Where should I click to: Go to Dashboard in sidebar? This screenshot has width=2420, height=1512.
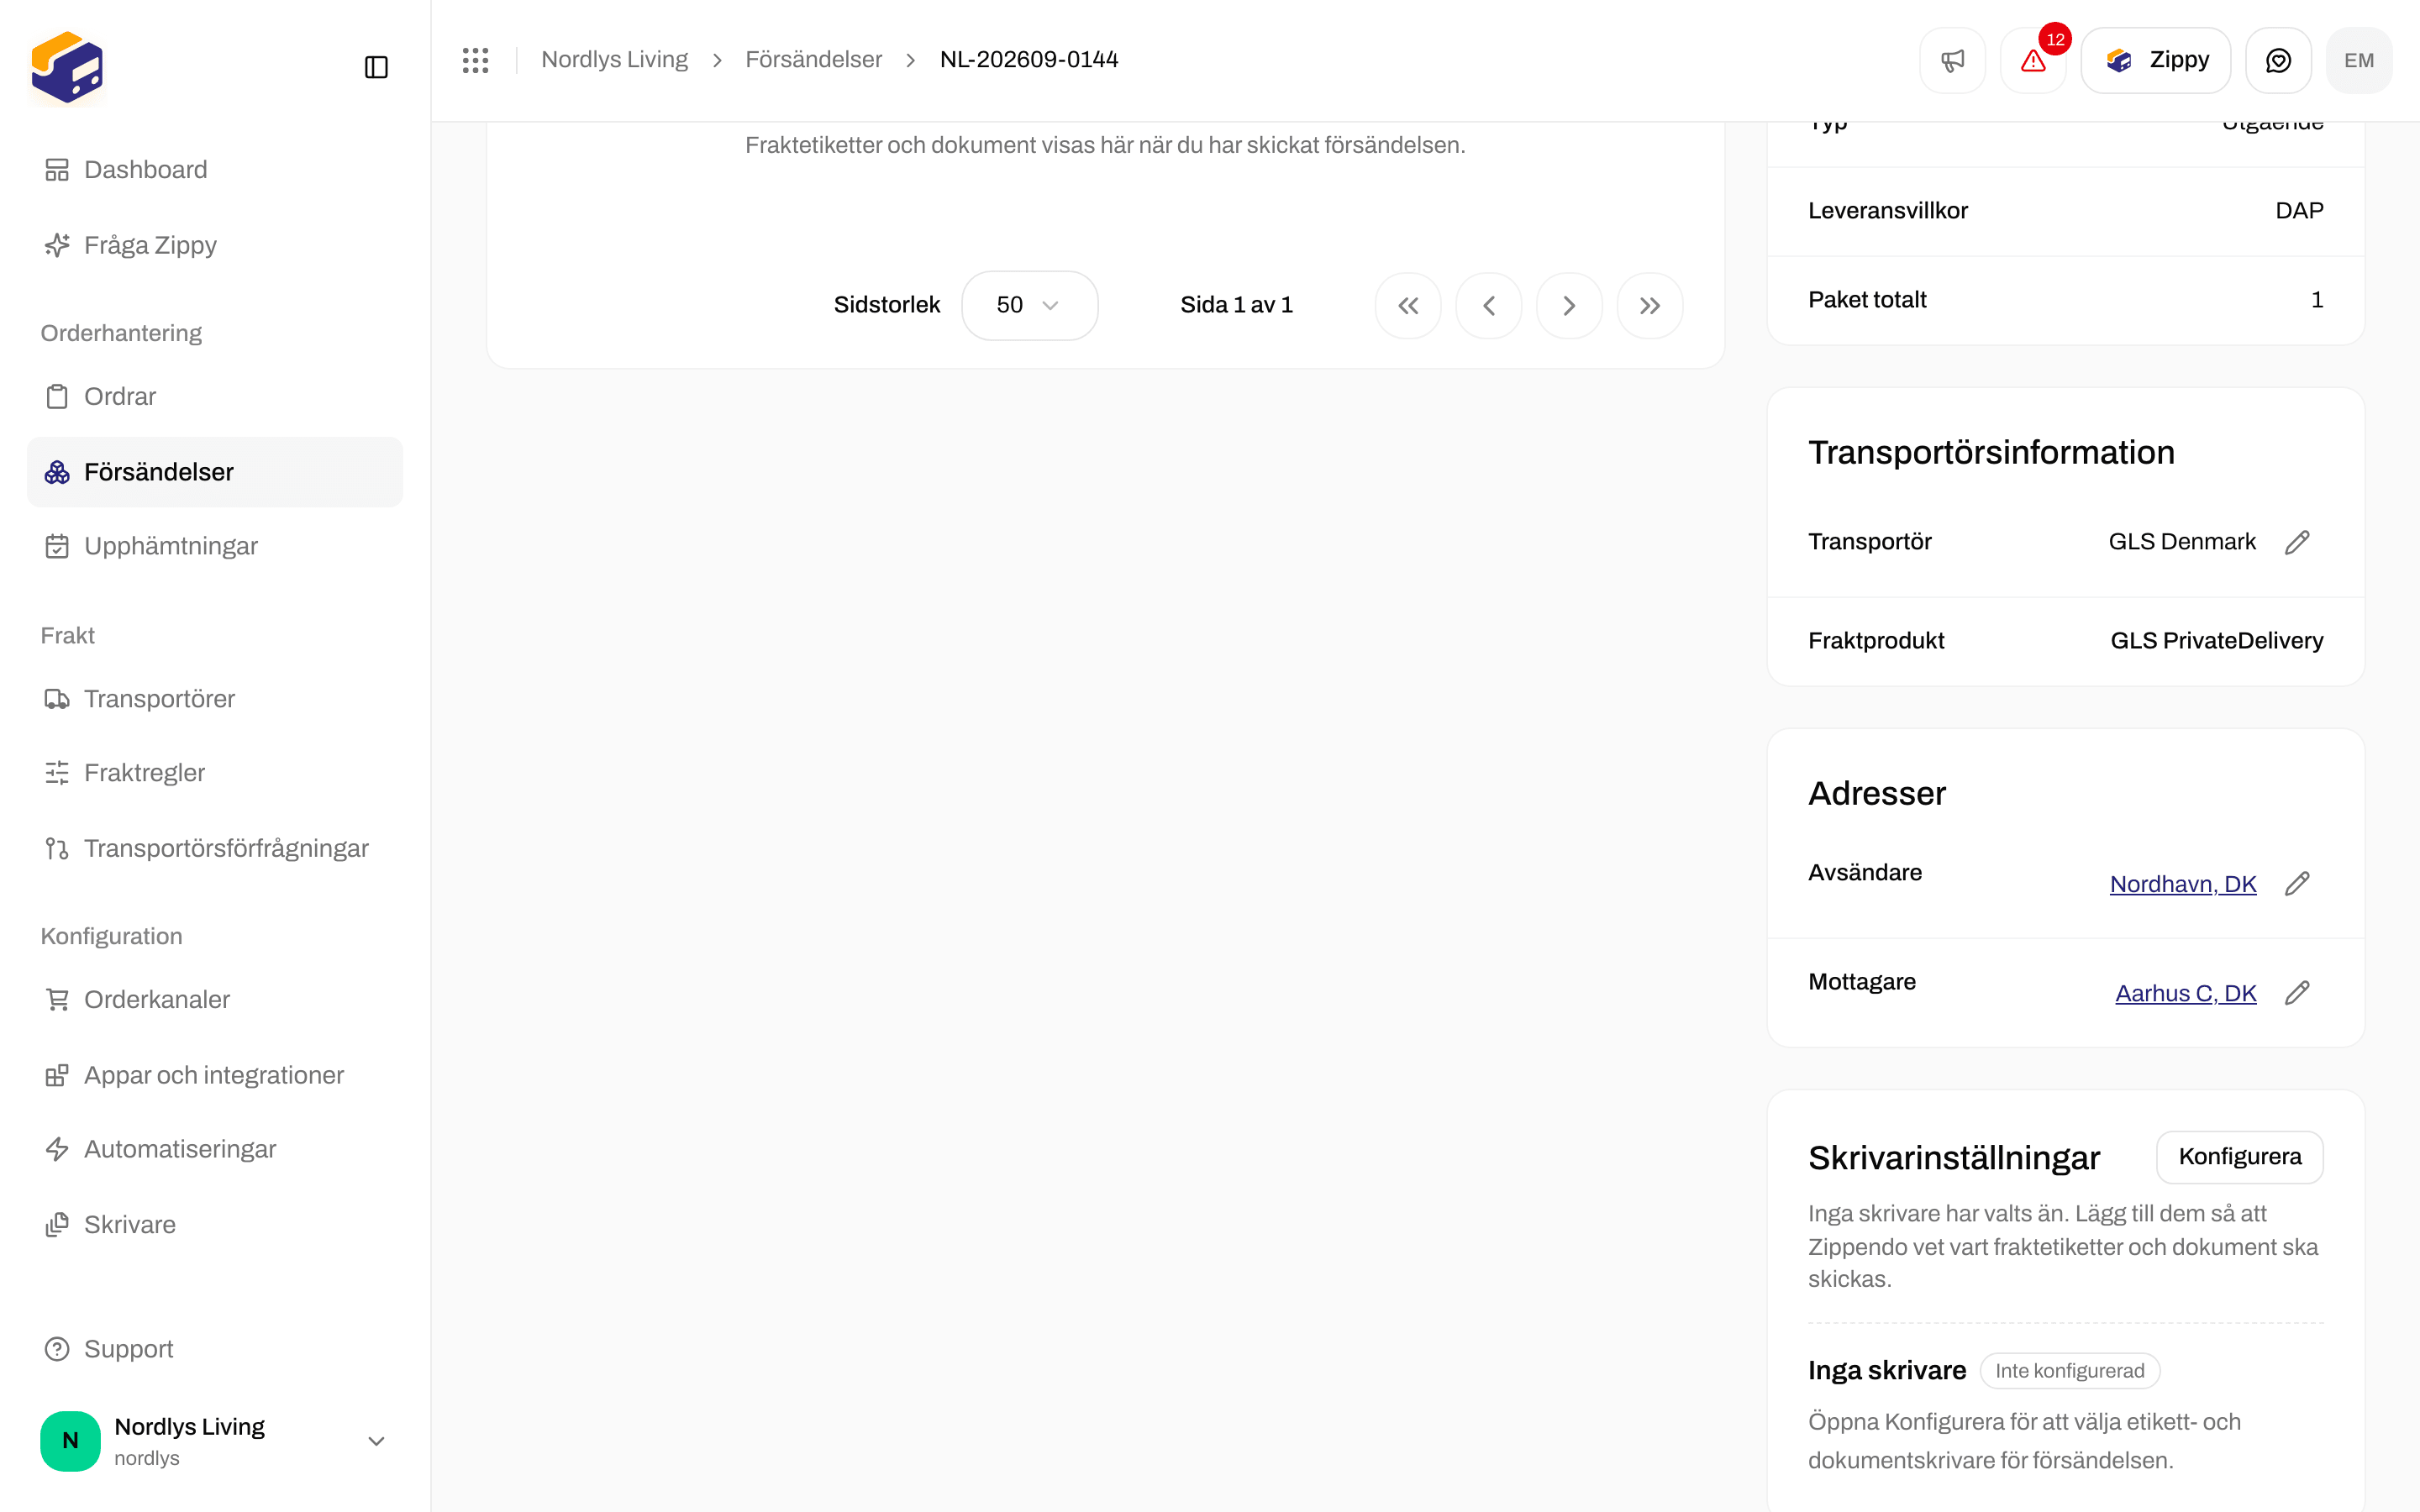point(214,170)
